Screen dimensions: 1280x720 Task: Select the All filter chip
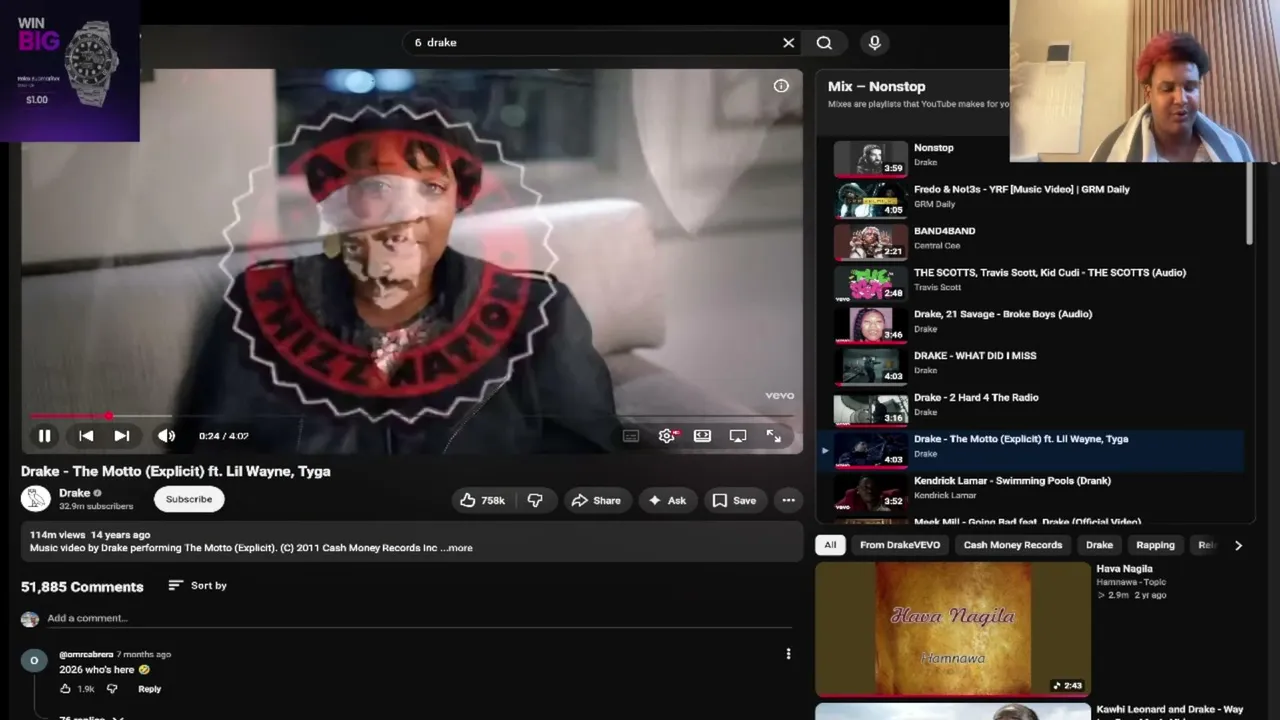(830, 545)
